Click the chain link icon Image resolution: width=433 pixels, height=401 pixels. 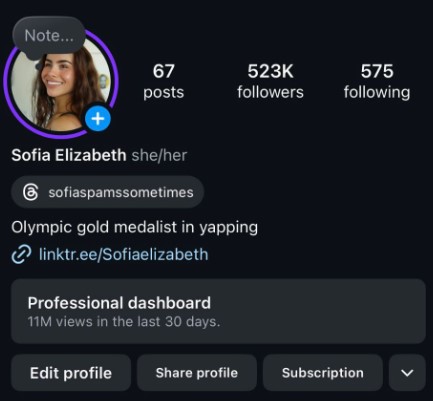tap(21, 254)
